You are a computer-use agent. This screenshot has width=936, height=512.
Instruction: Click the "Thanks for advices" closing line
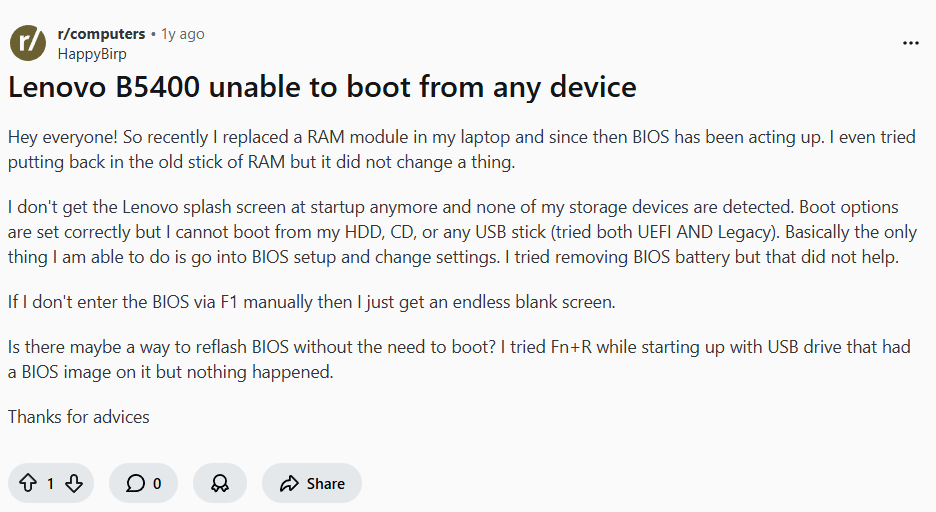click(x=79, y=416)
